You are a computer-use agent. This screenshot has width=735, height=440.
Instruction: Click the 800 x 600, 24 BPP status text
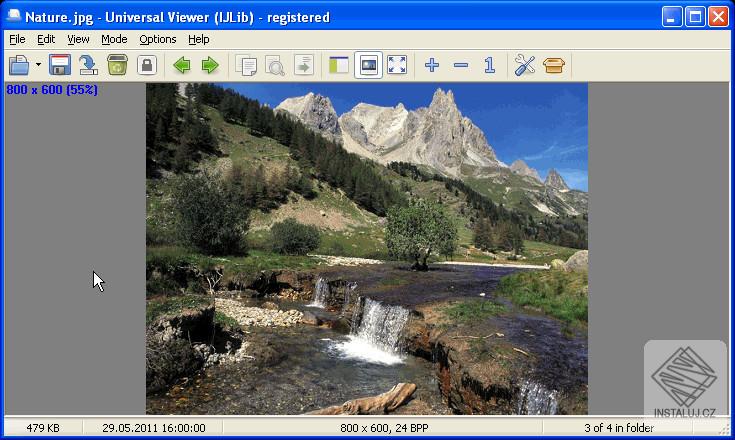[x=384, y=428]
